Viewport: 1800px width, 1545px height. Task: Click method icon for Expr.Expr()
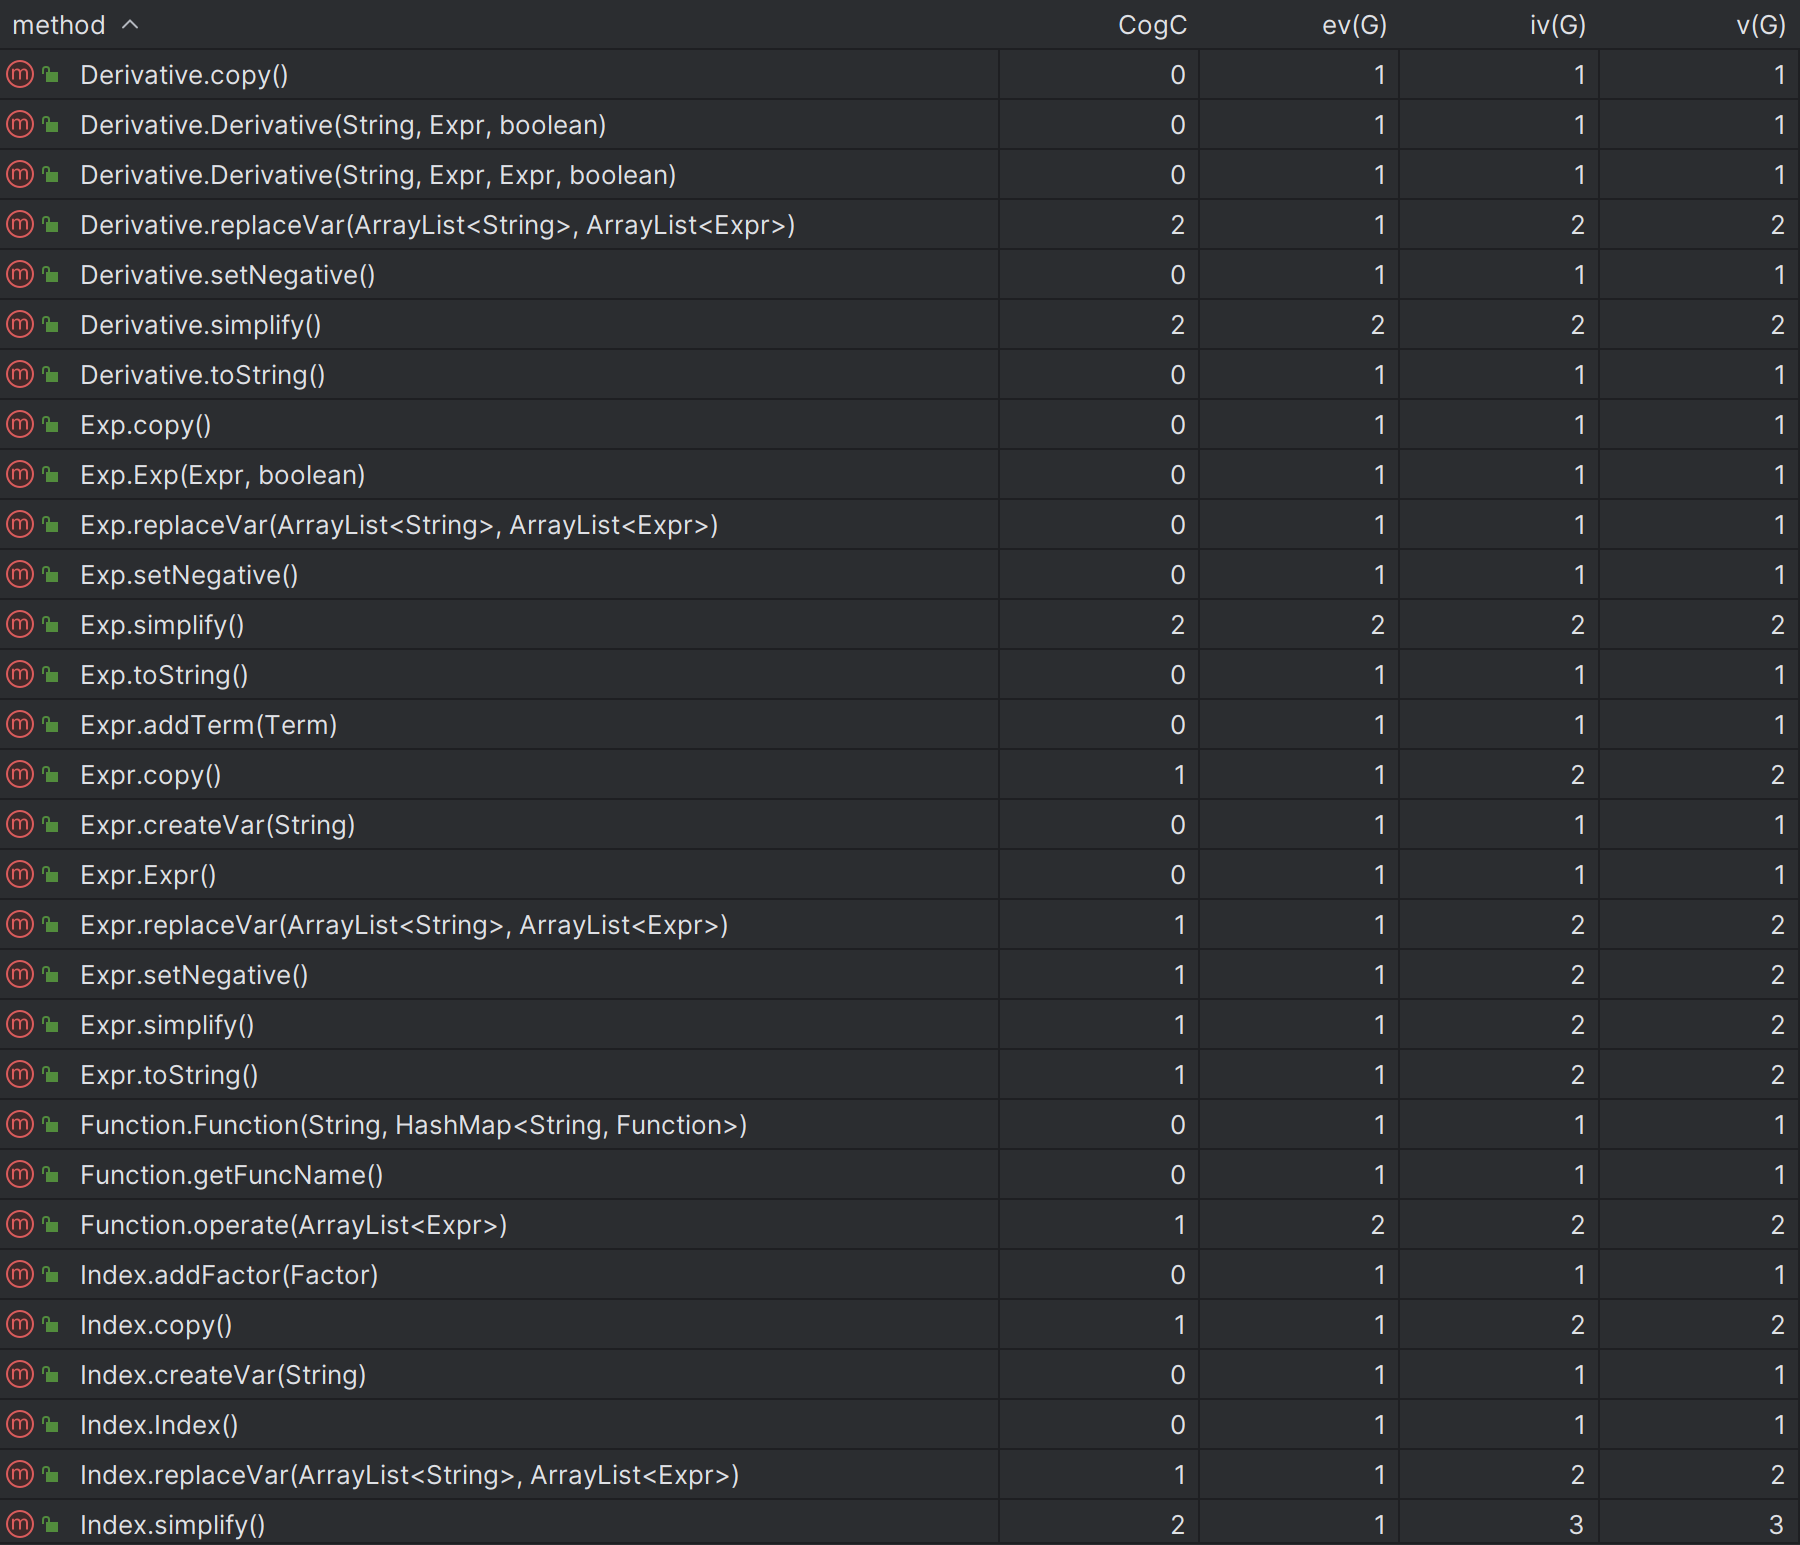tap(20, 874)
